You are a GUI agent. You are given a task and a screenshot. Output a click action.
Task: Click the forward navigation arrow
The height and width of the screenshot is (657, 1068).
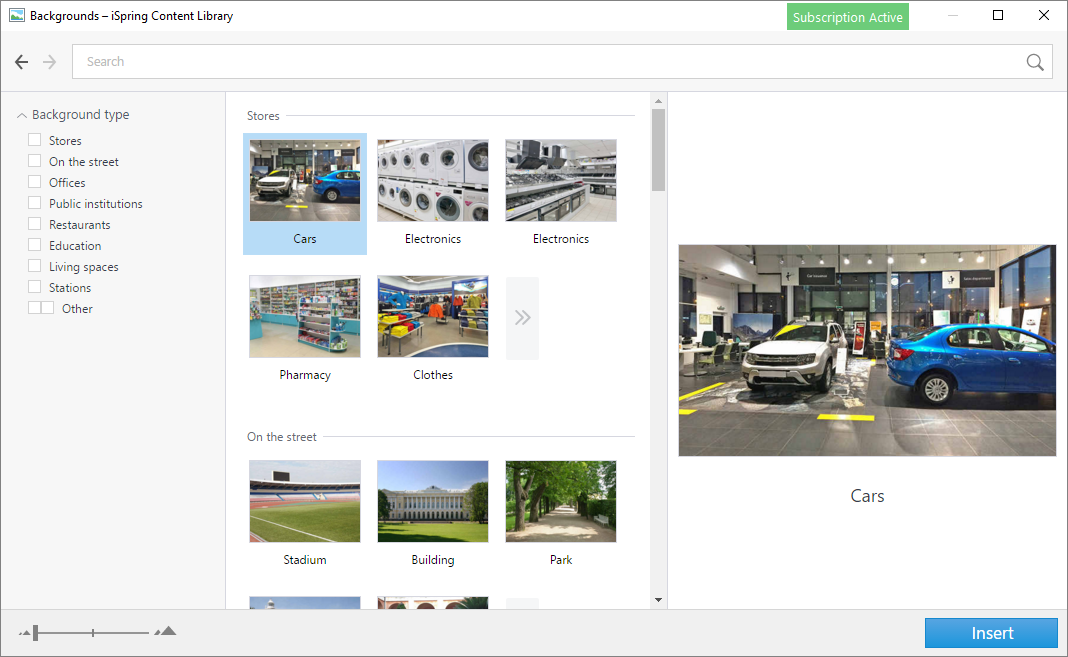[x=50, y=62]
